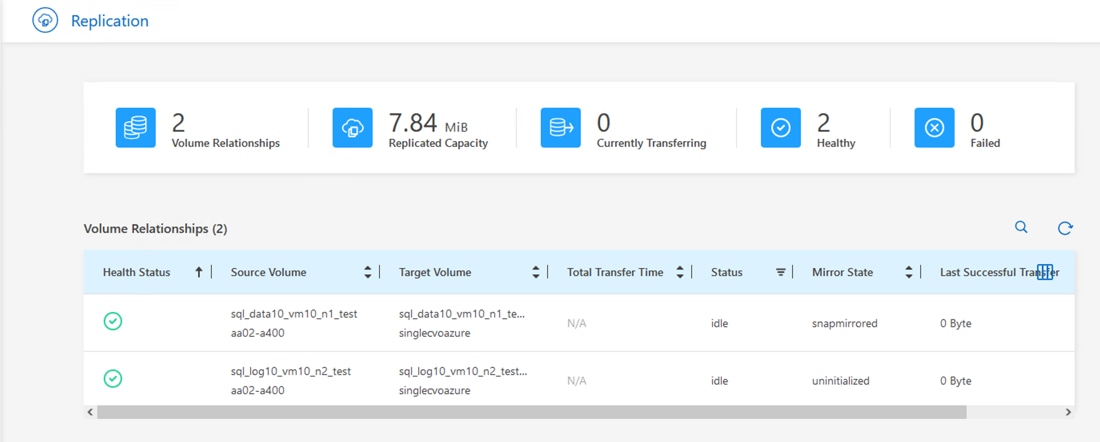Image resolution: width=1100 pixels, height=442 pixels.
Task: Click the Mirror State column header
Action: pos(843,272)
